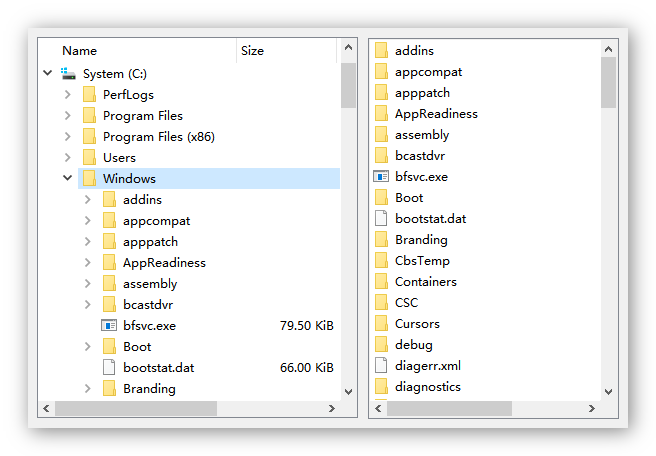Collapse the System (C:) drive node

click(47, 74)
